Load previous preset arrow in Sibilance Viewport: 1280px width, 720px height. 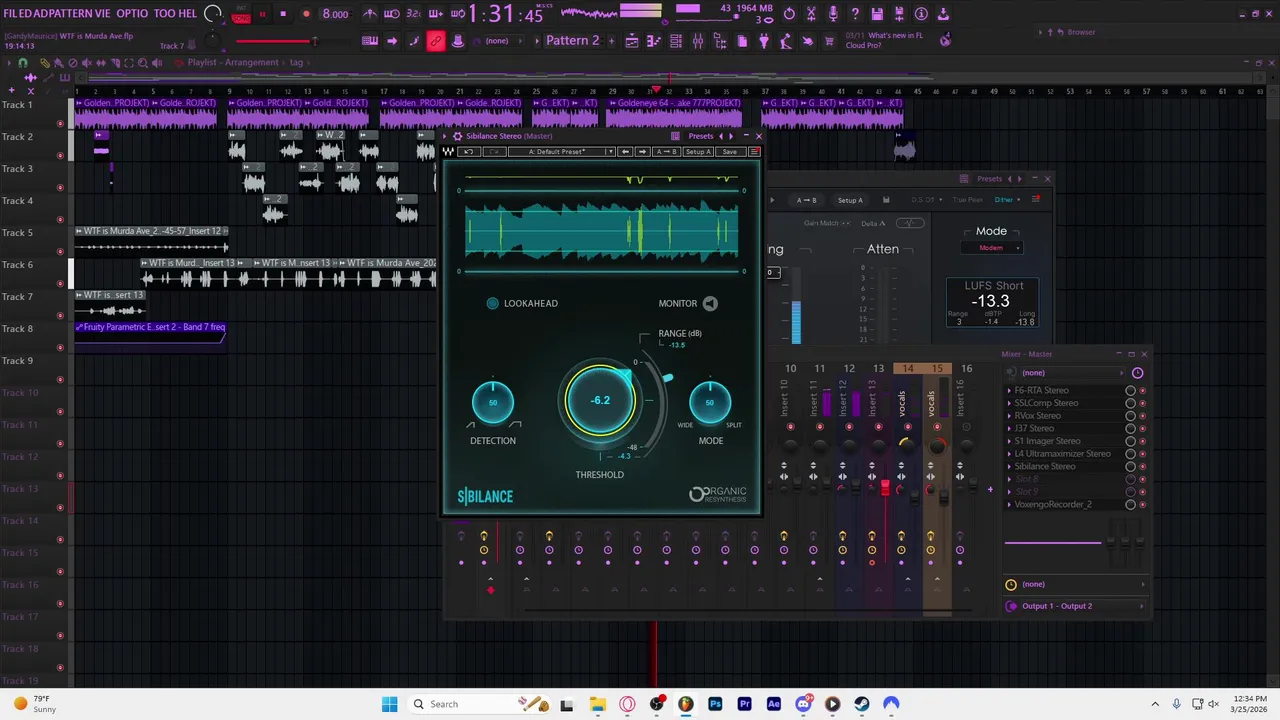[x=625, y=152]
